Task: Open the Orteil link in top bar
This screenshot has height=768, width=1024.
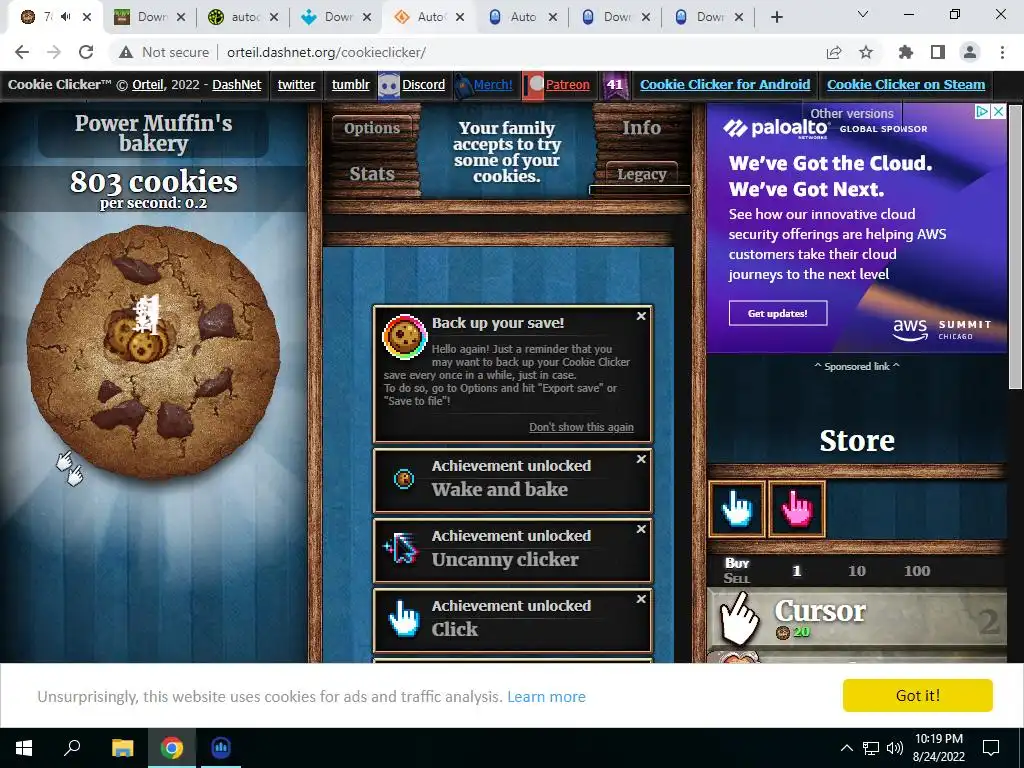Action: (148, 85)
